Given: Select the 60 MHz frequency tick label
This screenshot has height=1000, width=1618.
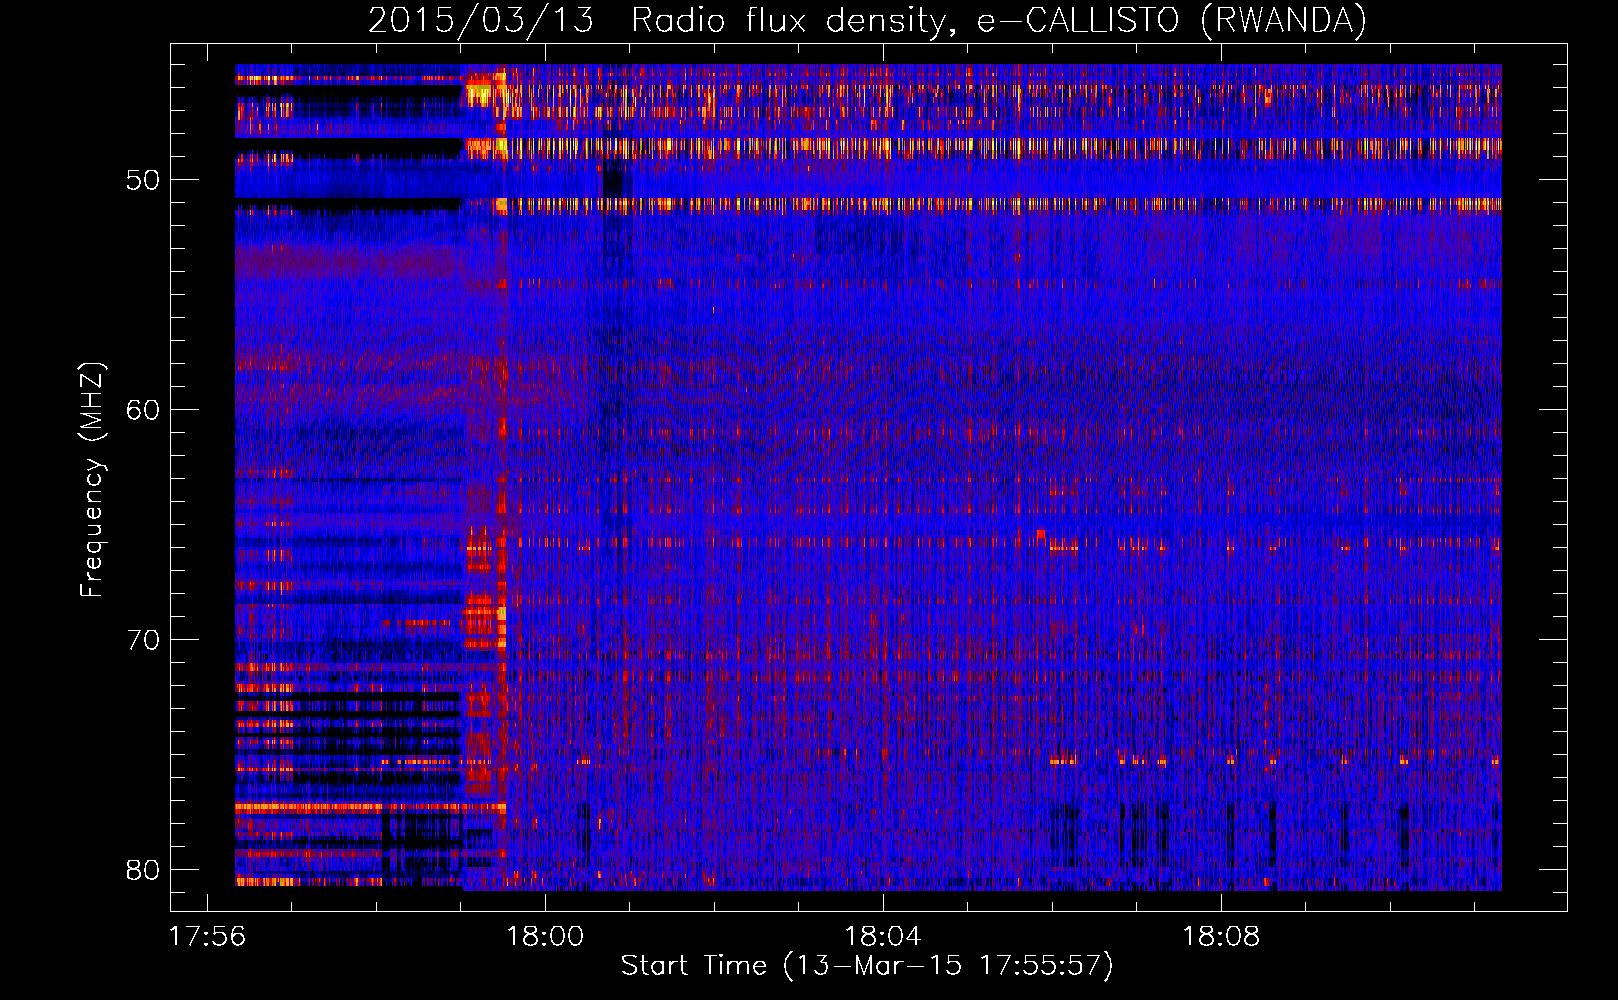Looking at the screenshot, I should click(143, 410).
